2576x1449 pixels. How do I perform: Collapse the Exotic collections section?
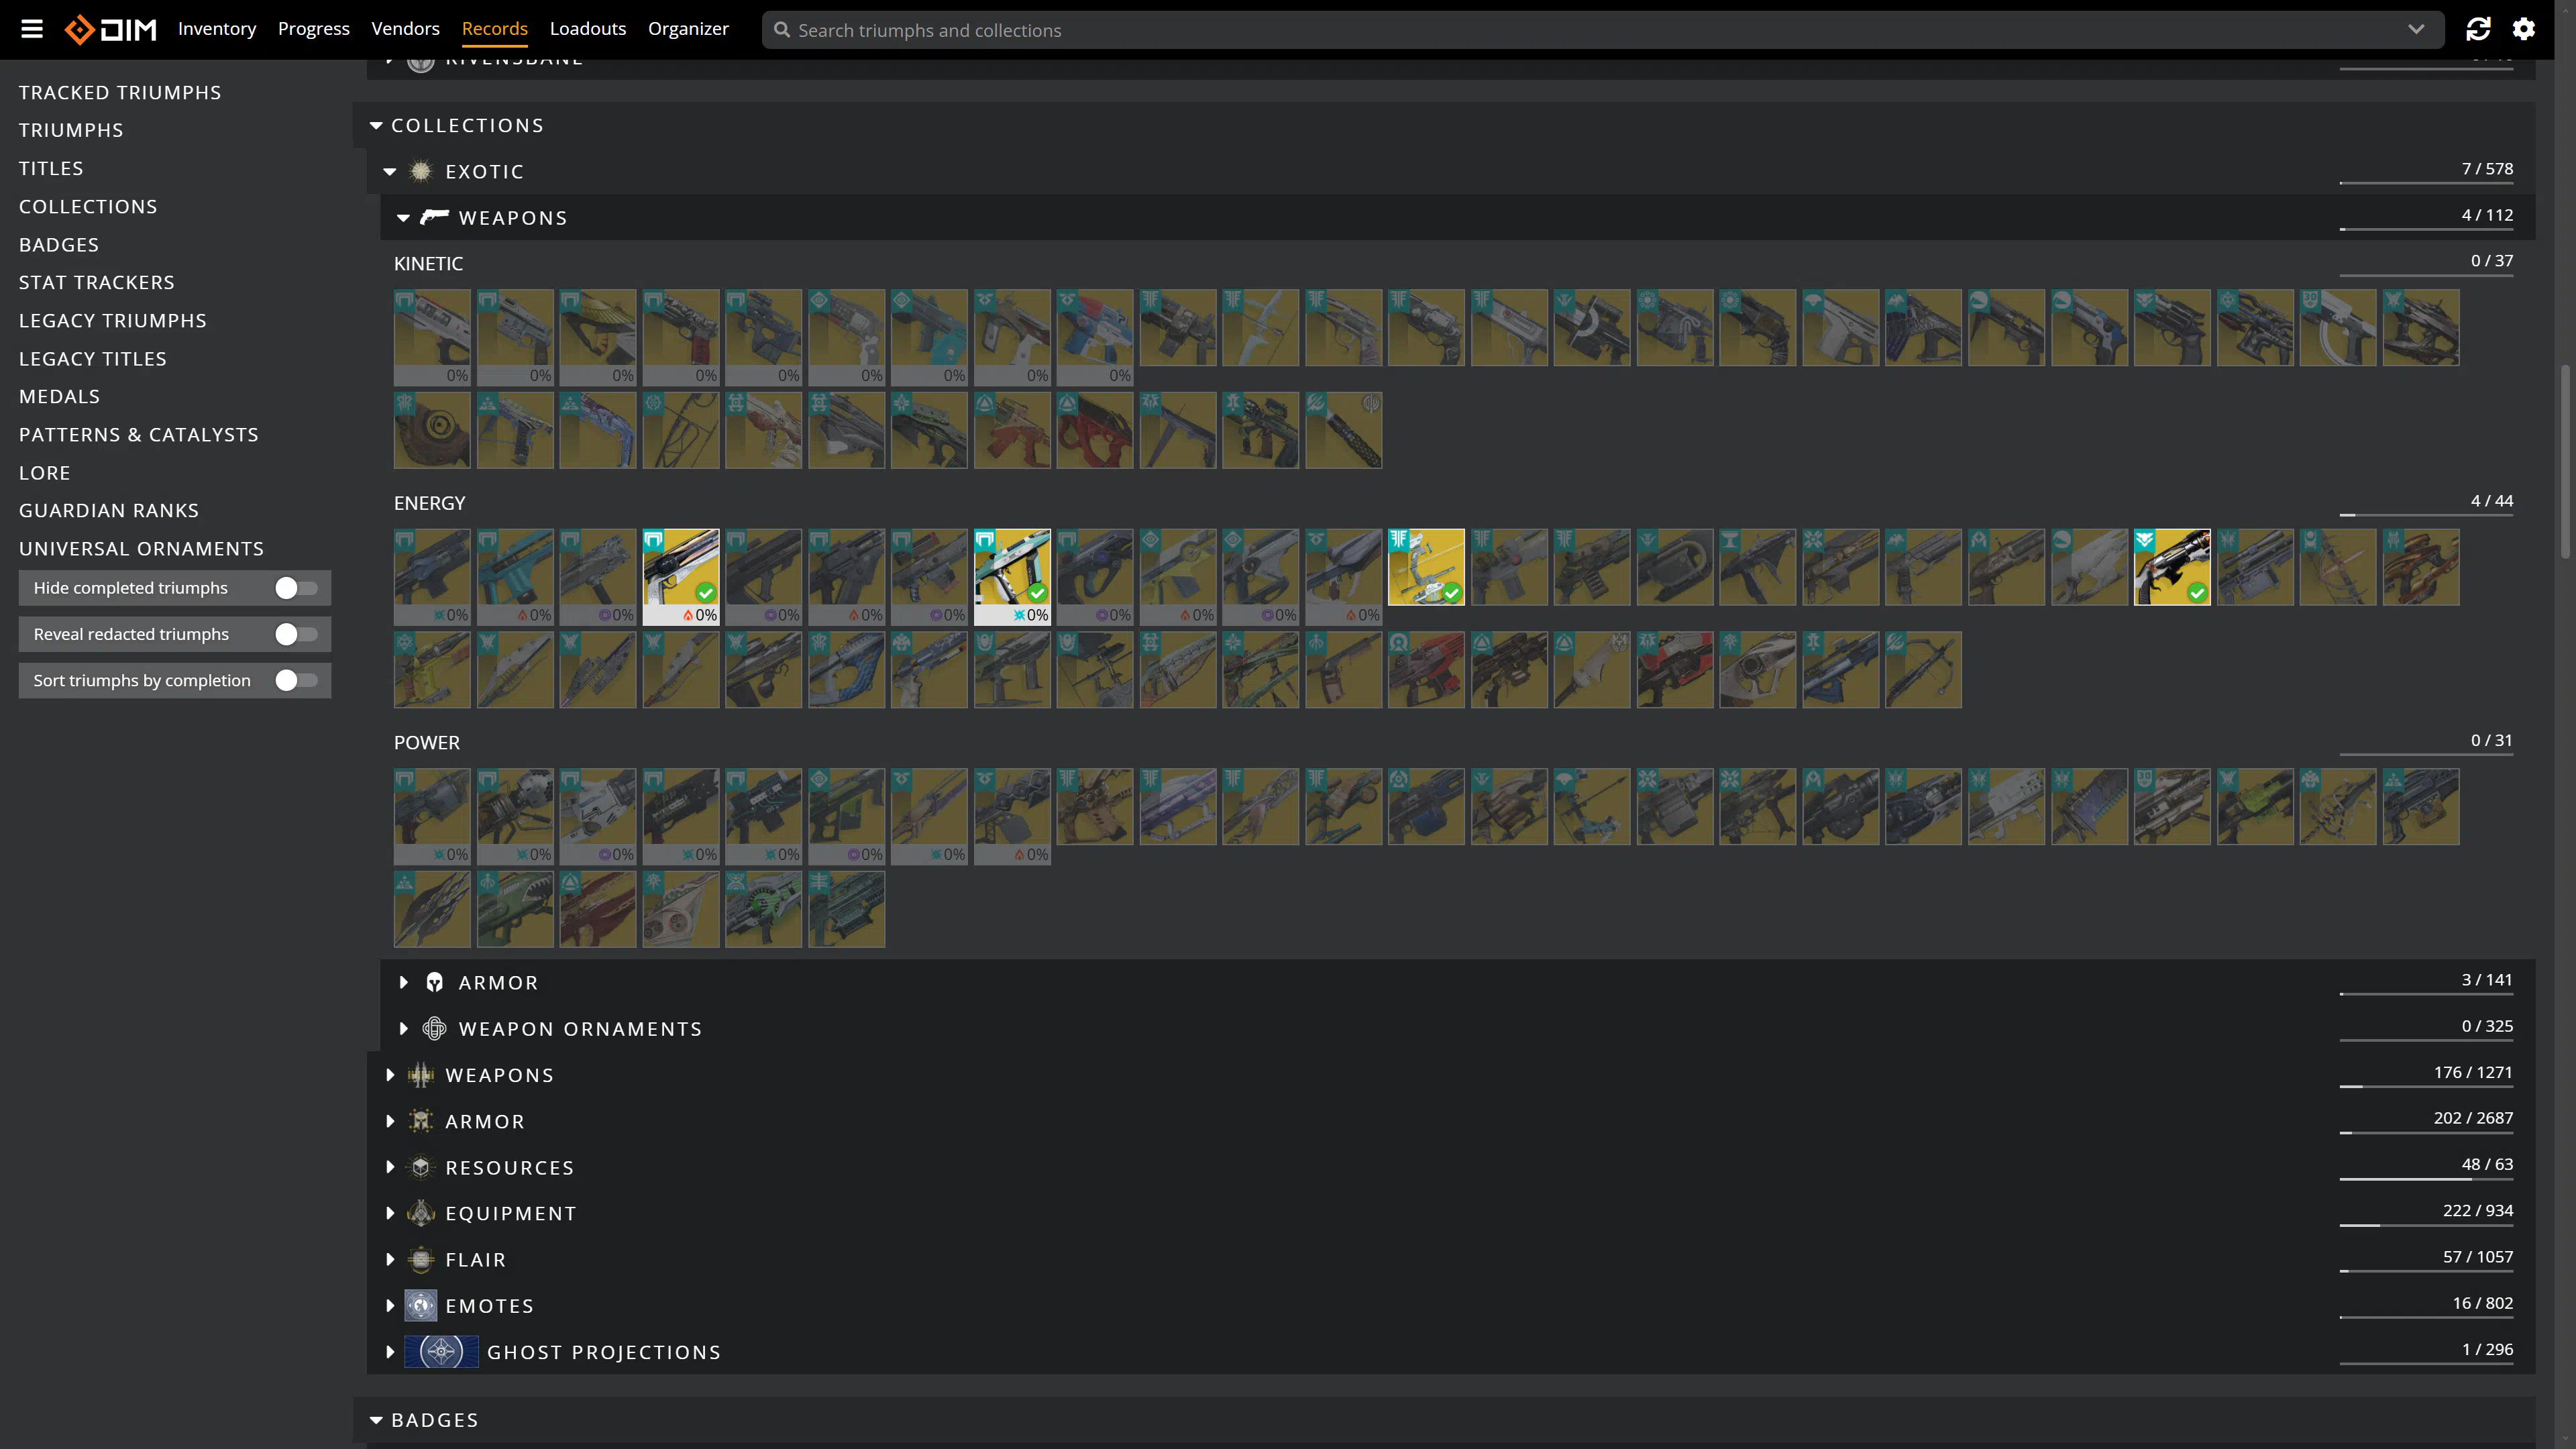(390, 172)
